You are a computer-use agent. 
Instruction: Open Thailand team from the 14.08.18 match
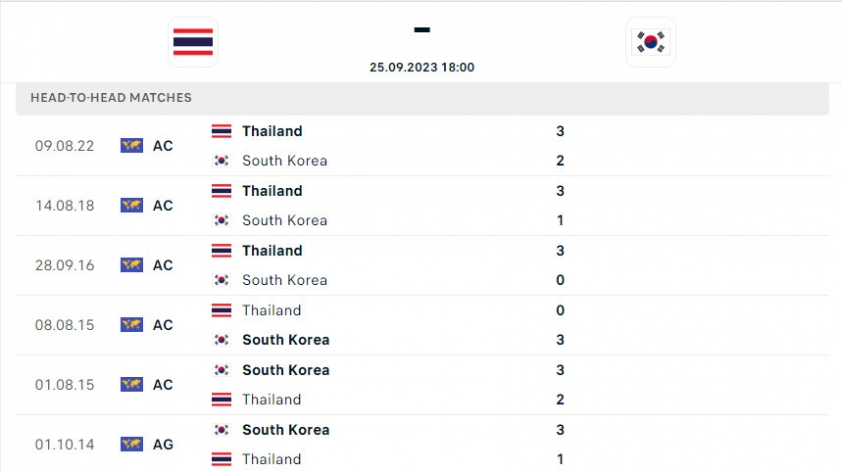pyautogui.click(x=272, y=191)
